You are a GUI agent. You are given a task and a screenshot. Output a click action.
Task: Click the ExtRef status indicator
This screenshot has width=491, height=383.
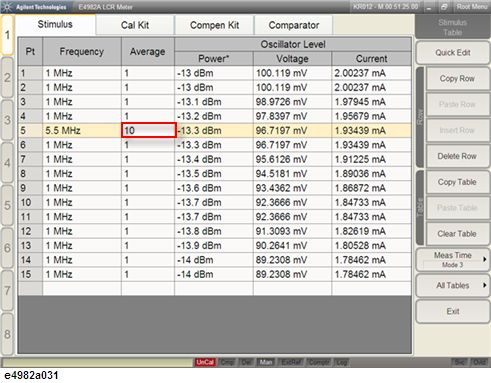click(292, 362)
